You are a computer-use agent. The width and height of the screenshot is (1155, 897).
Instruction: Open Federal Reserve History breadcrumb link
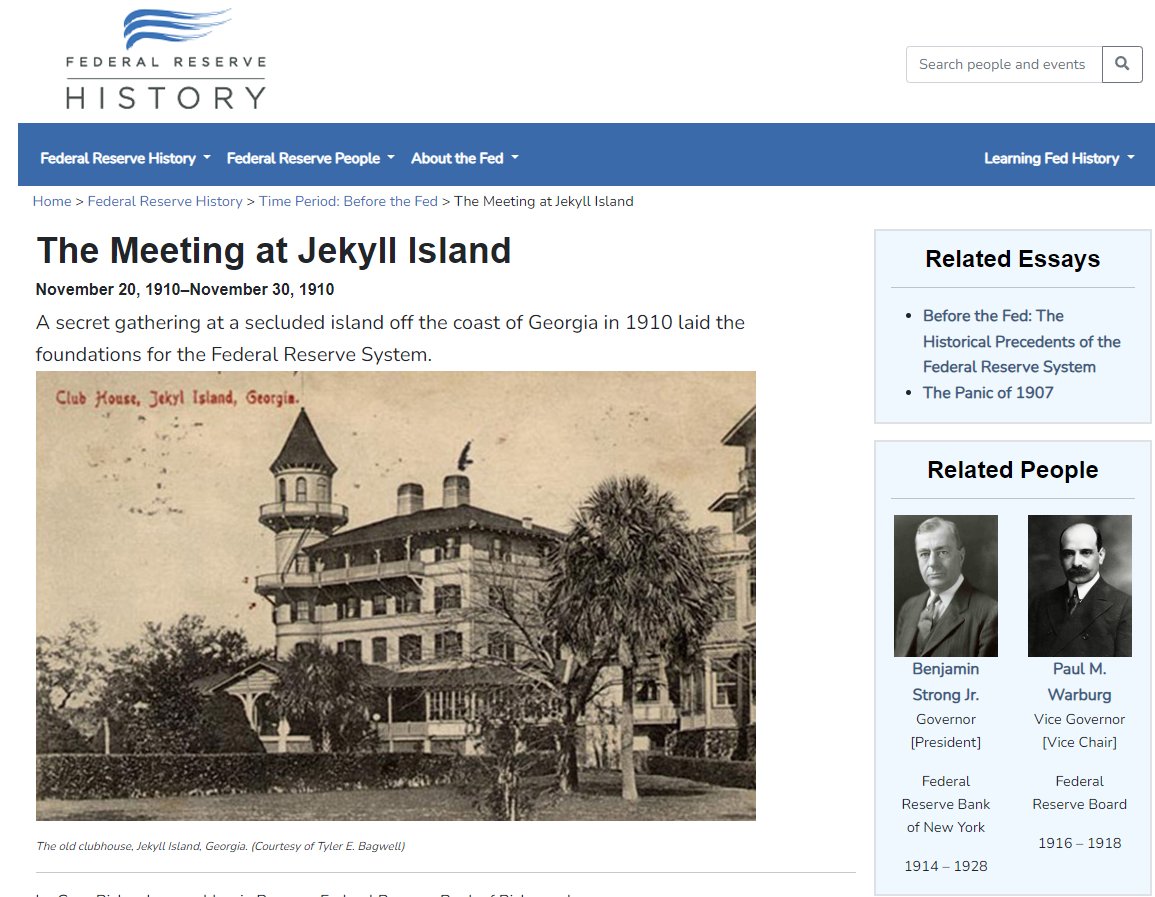point(165,201)
